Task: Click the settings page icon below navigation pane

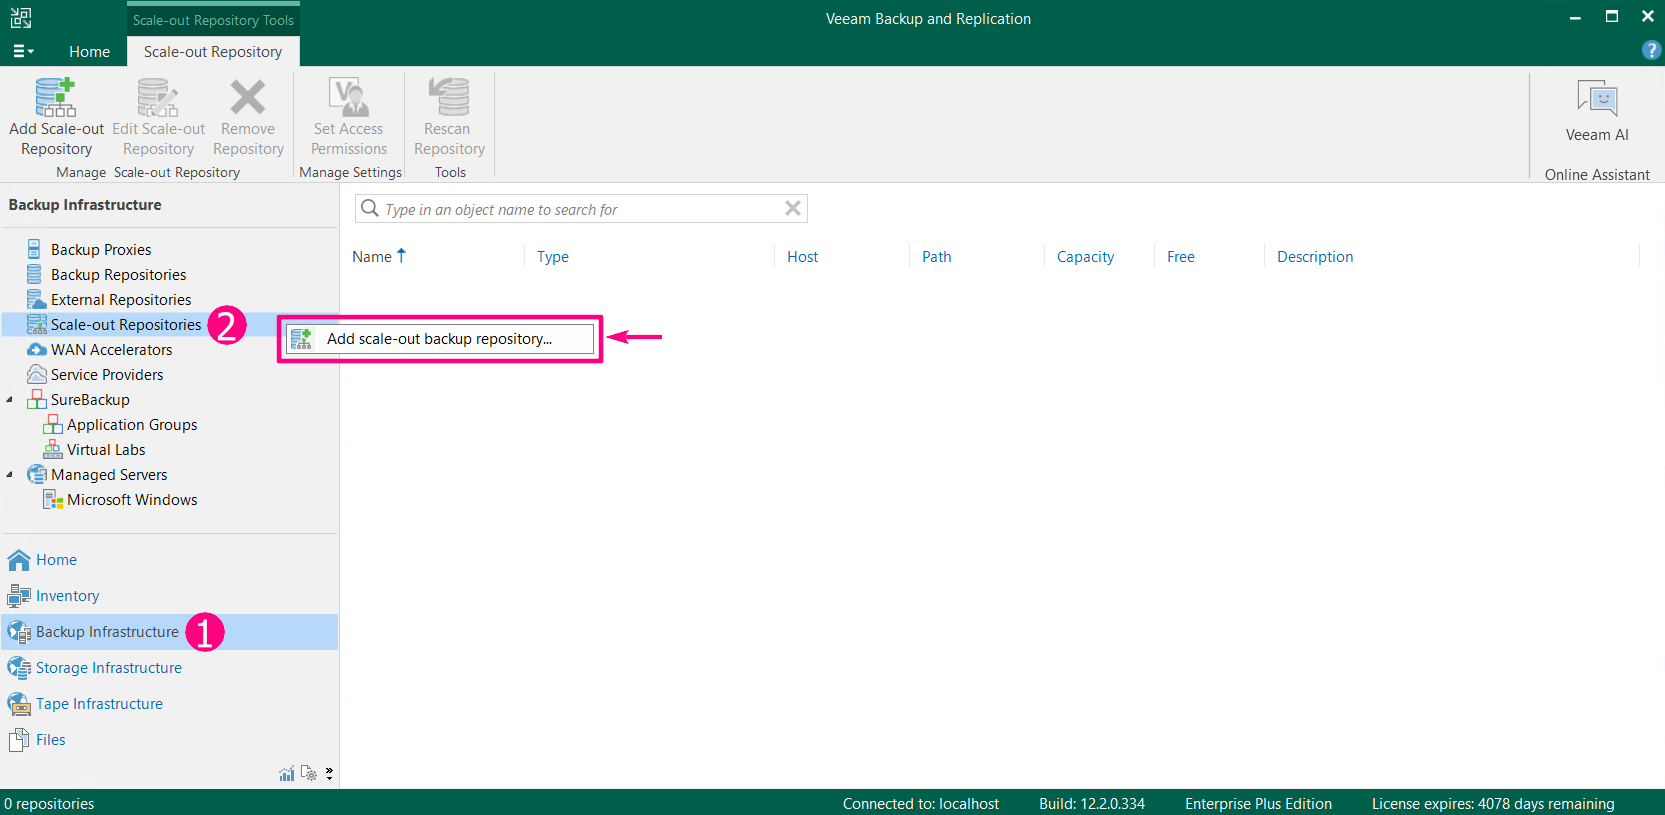Action: coord(309,773)
